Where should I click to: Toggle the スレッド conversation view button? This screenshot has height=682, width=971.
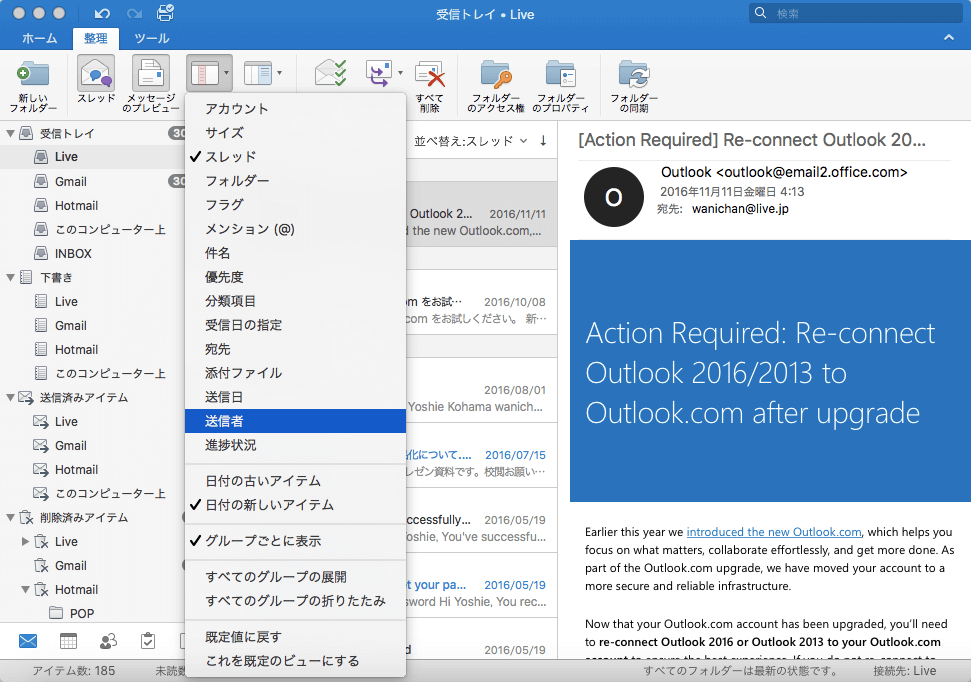[x=95, y=79]
